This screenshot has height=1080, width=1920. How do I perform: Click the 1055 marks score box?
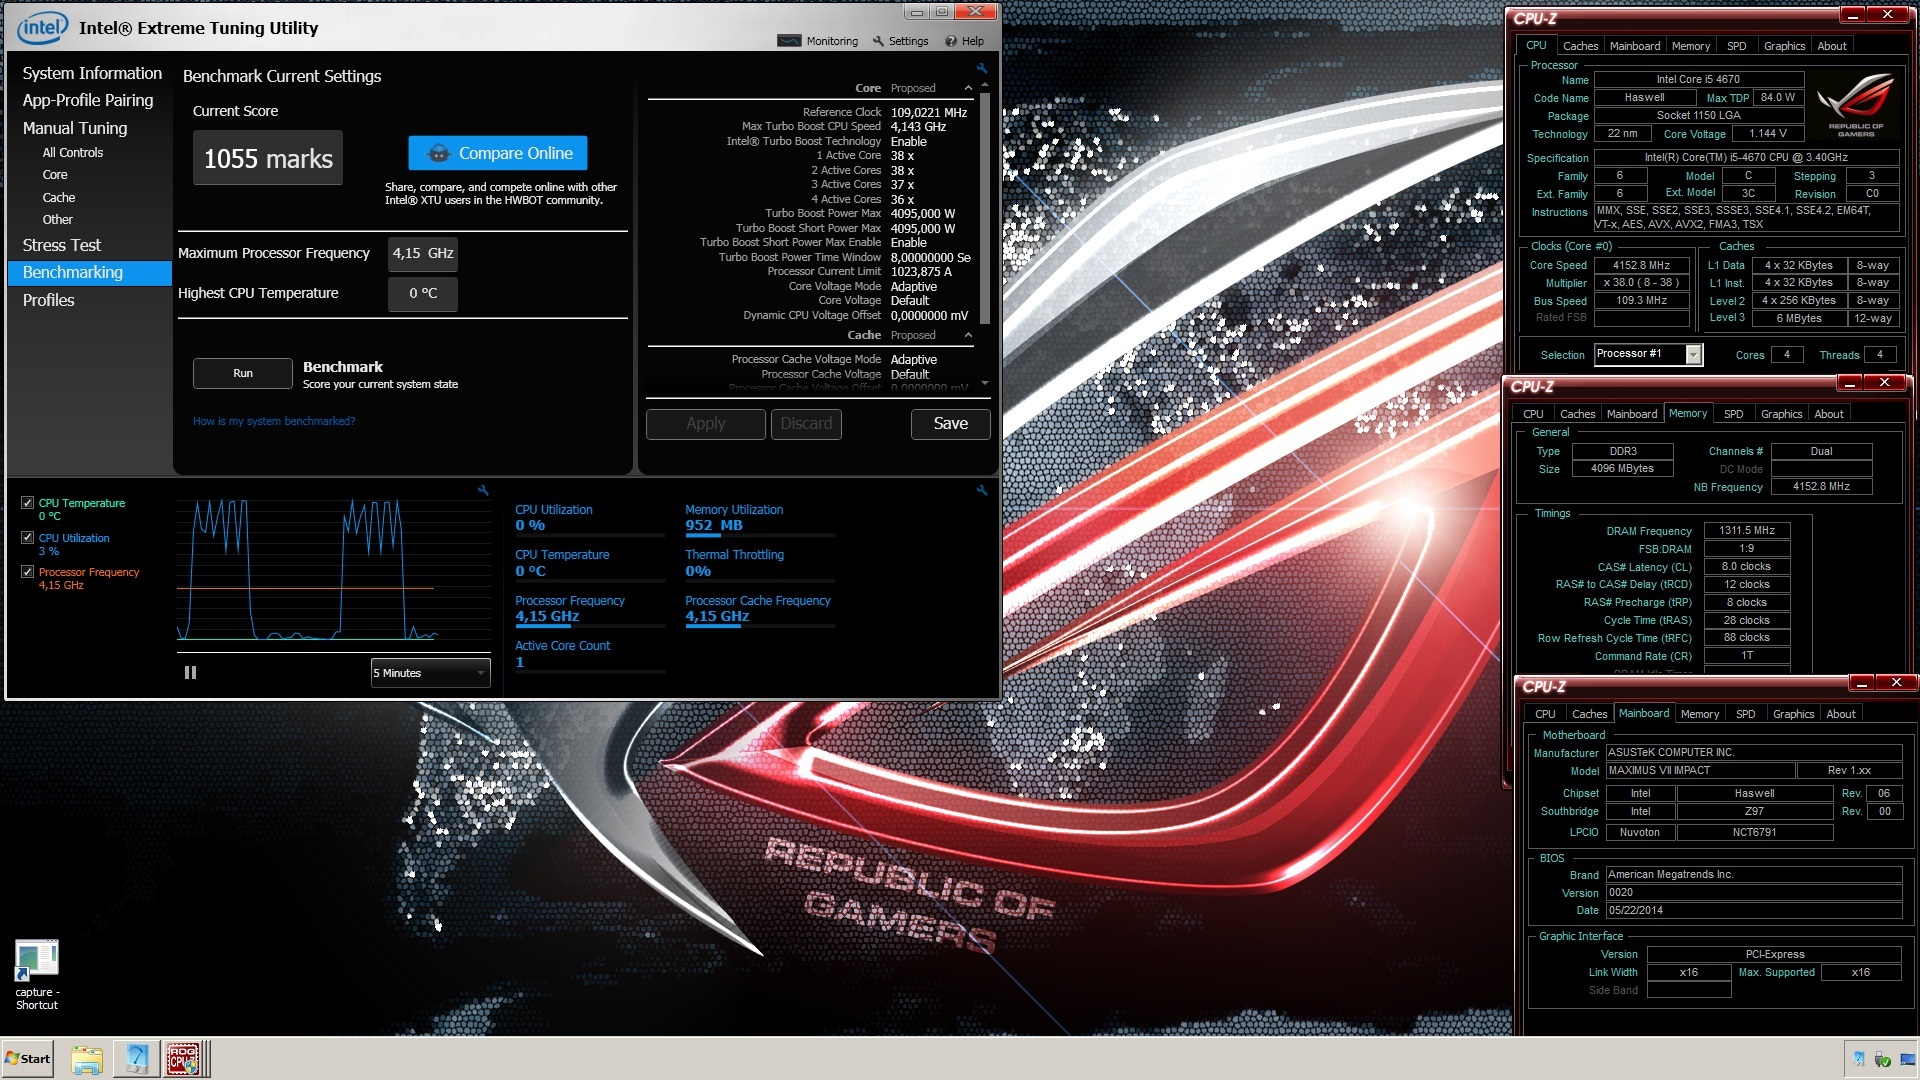tap(268, 158)
